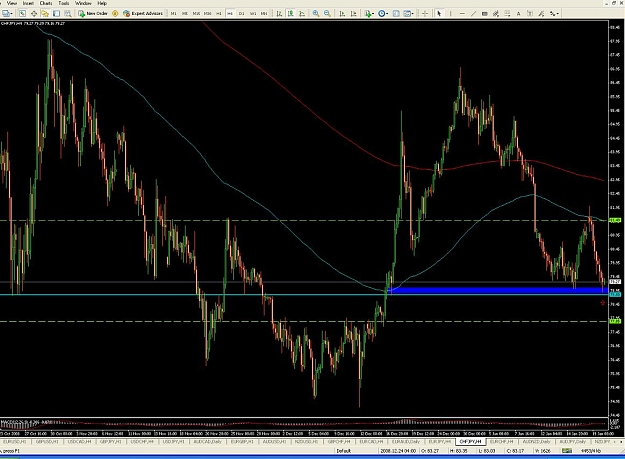Click the yellow MetaEditor icon
Screen dimensions: 625x459
point(115,14)
